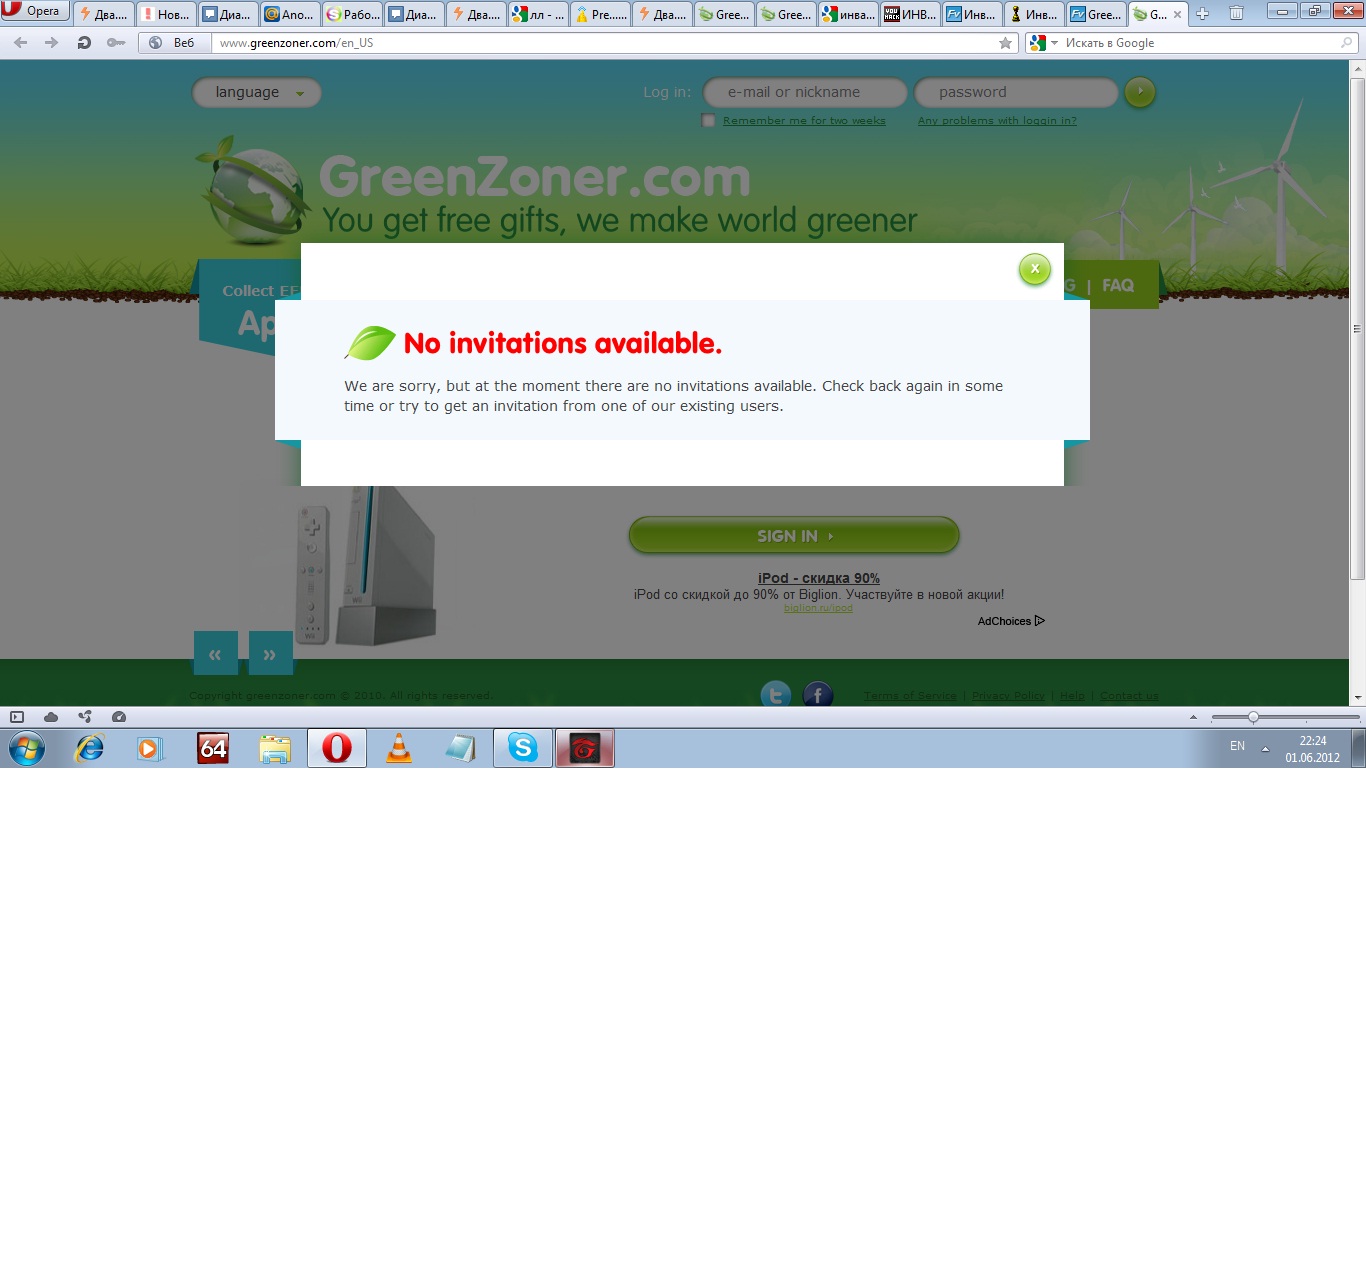This screenshot has height=1283, width=1366.
Task: Show the next gift with the » arrow
Action: (271, 653)
